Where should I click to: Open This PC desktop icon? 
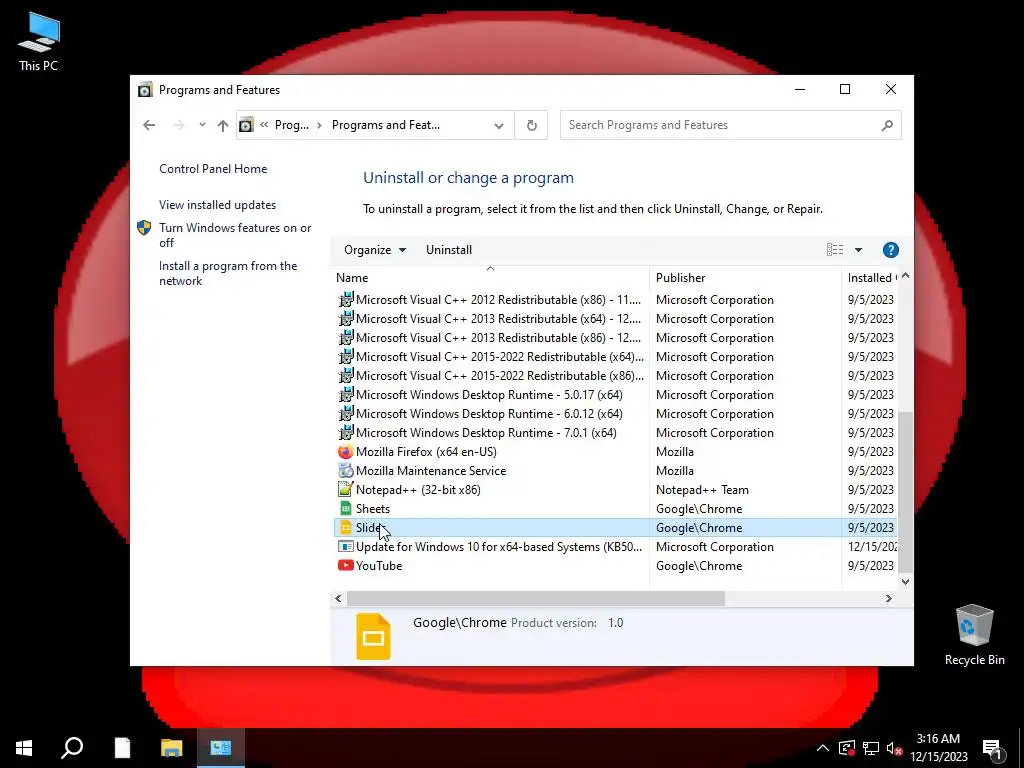pos(39,42)
